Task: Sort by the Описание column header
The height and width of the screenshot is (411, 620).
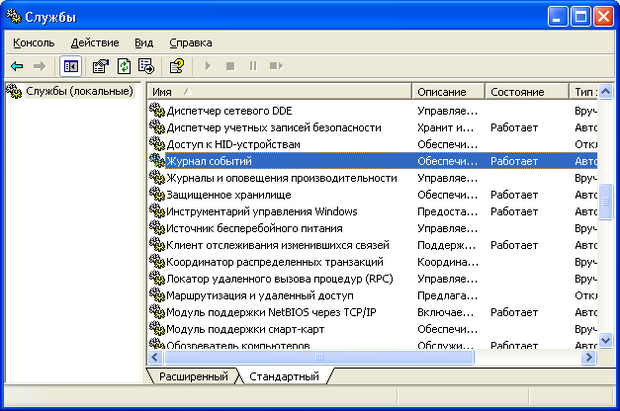Action: coord(448,92)
